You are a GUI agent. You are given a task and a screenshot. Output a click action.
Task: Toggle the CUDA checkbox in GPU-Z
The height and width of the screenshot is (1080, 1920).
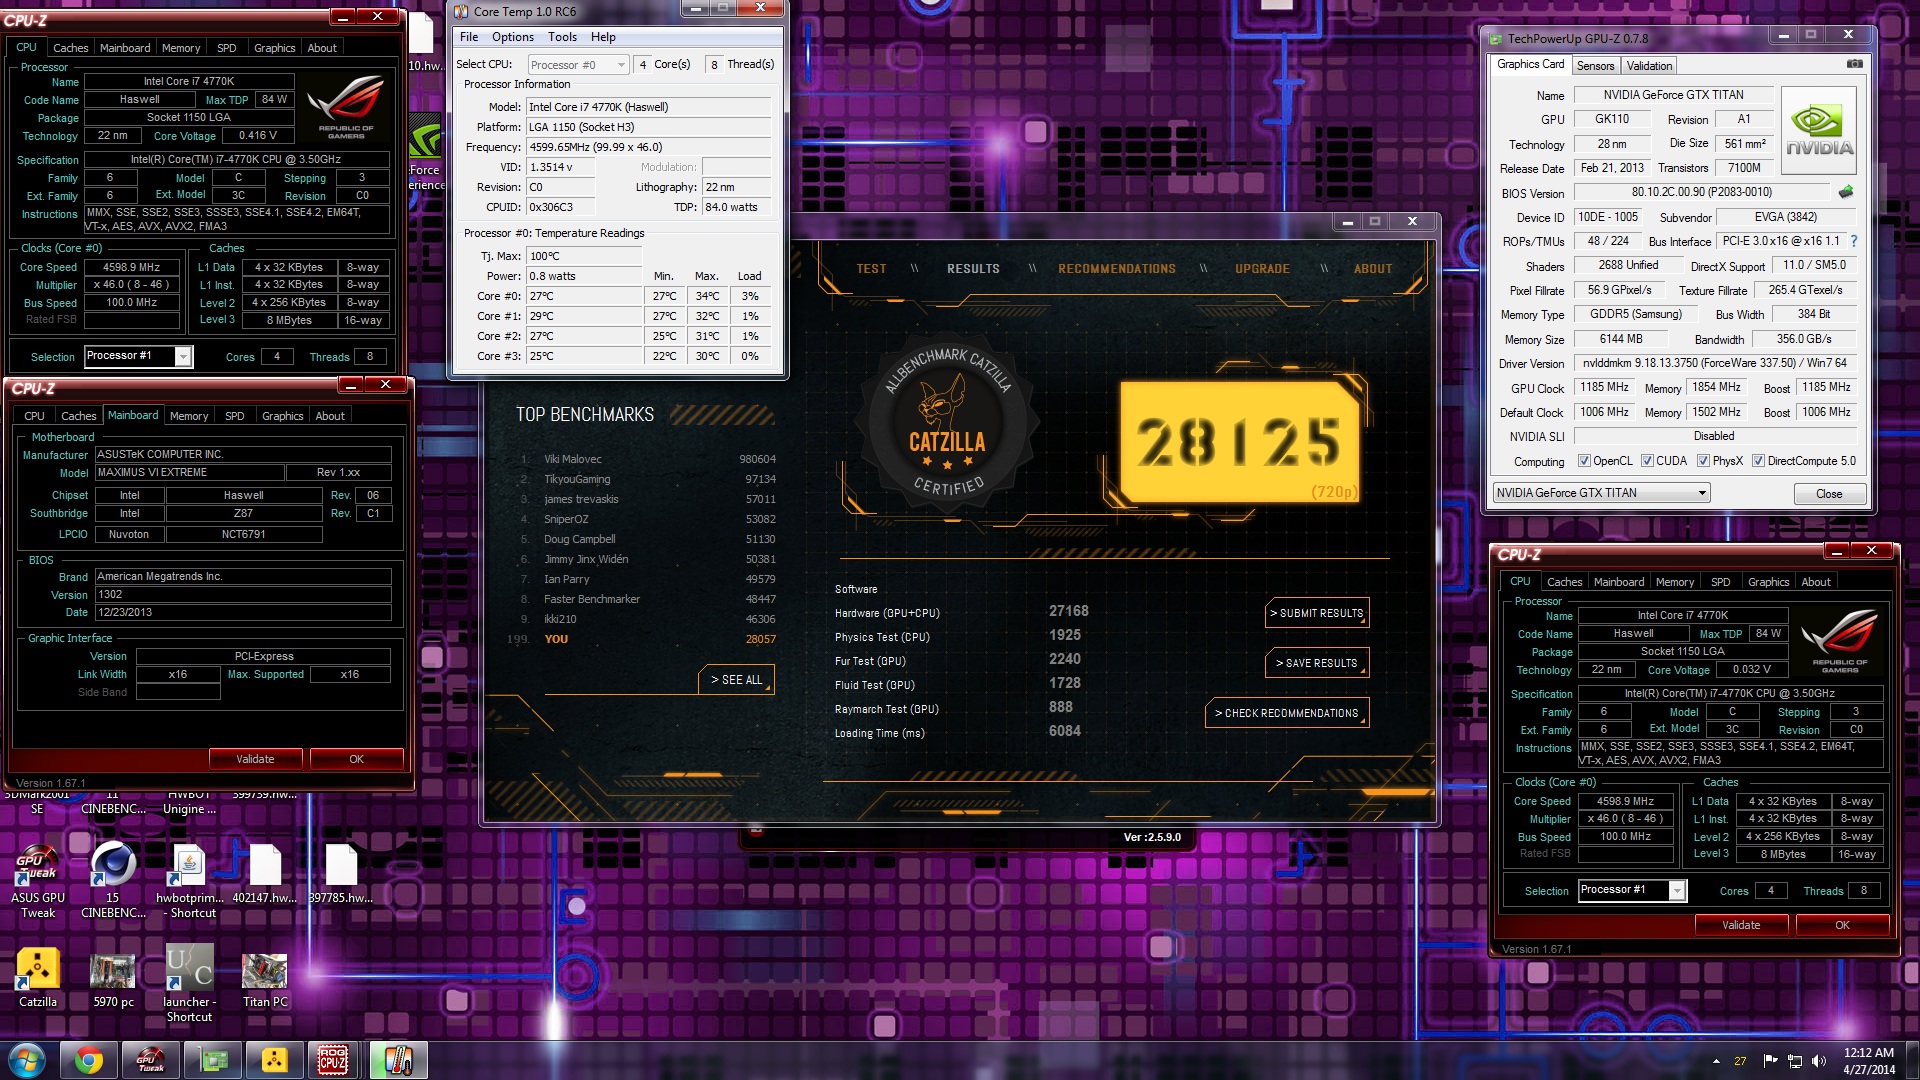point(1647,461)
